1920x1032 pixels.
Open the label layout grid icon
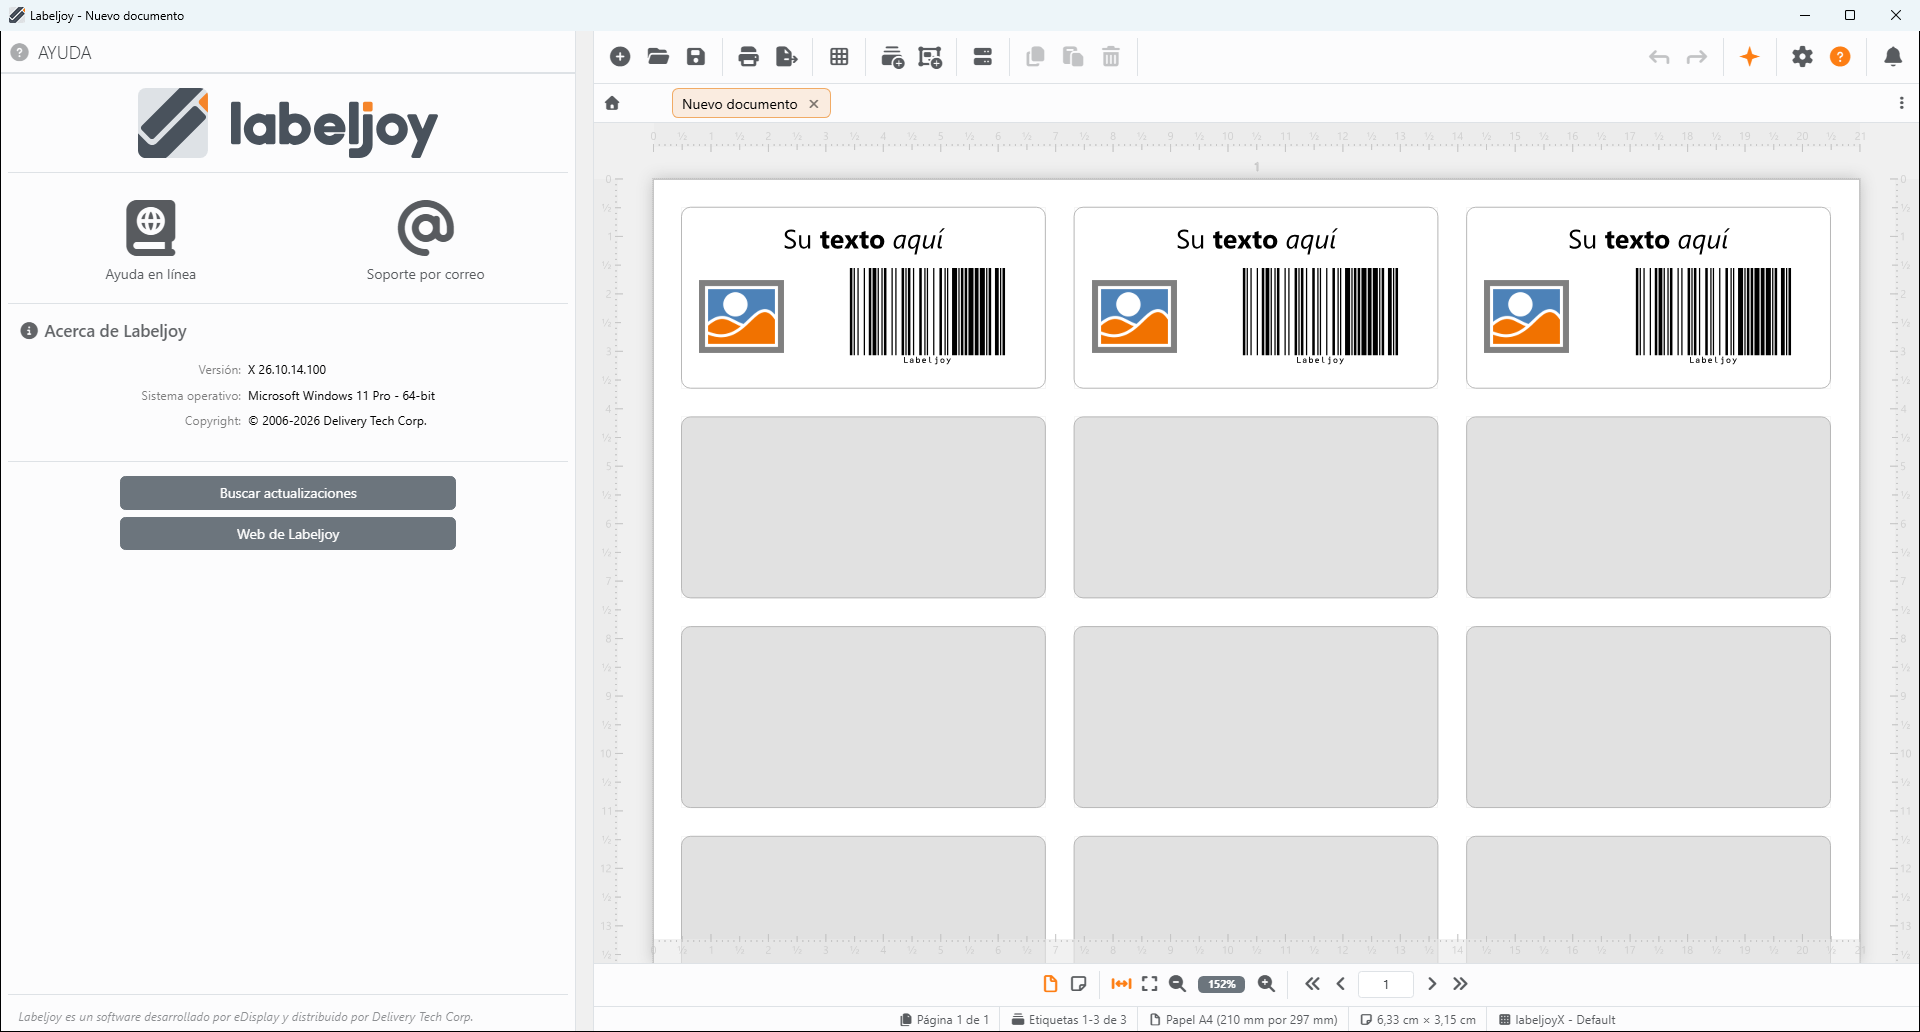(839, 57)
